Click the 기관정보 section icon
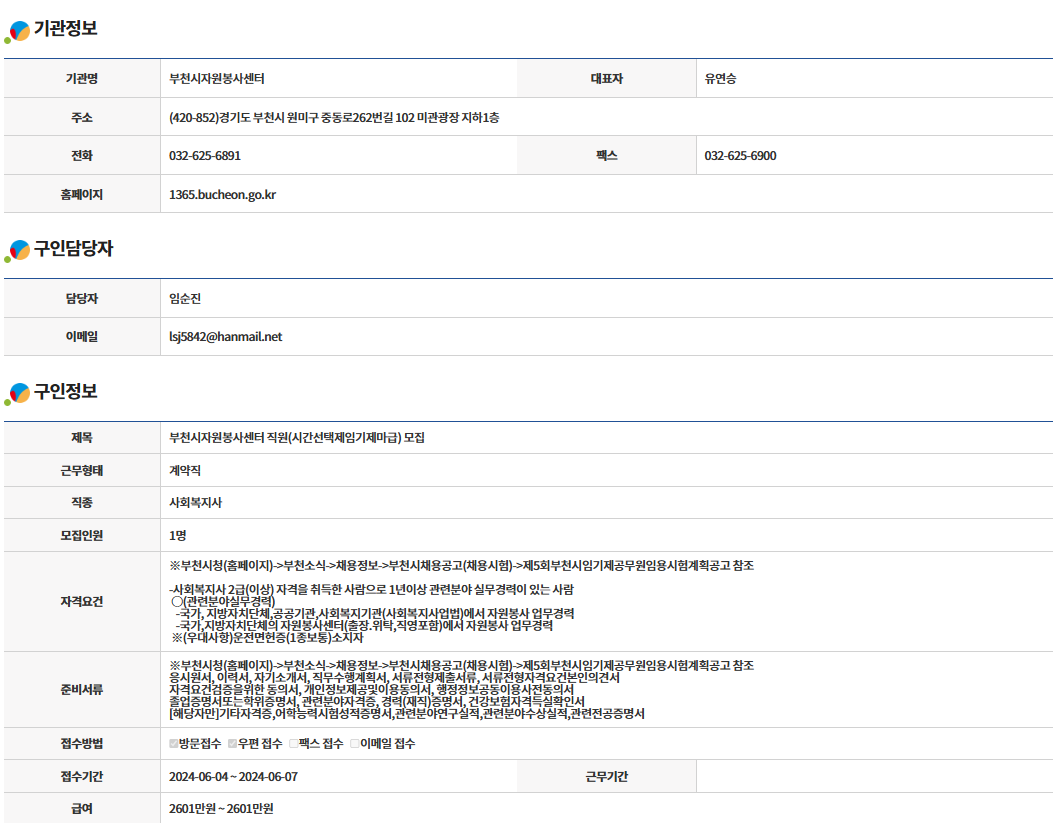1060x823 pixels. [18, 31]
